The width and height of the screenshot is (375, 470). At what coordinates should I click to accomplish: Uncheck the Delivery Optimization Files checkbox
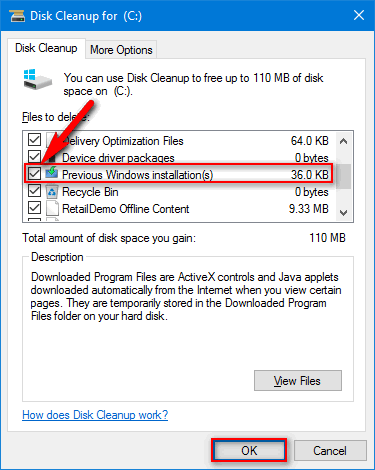coord(34,140)
